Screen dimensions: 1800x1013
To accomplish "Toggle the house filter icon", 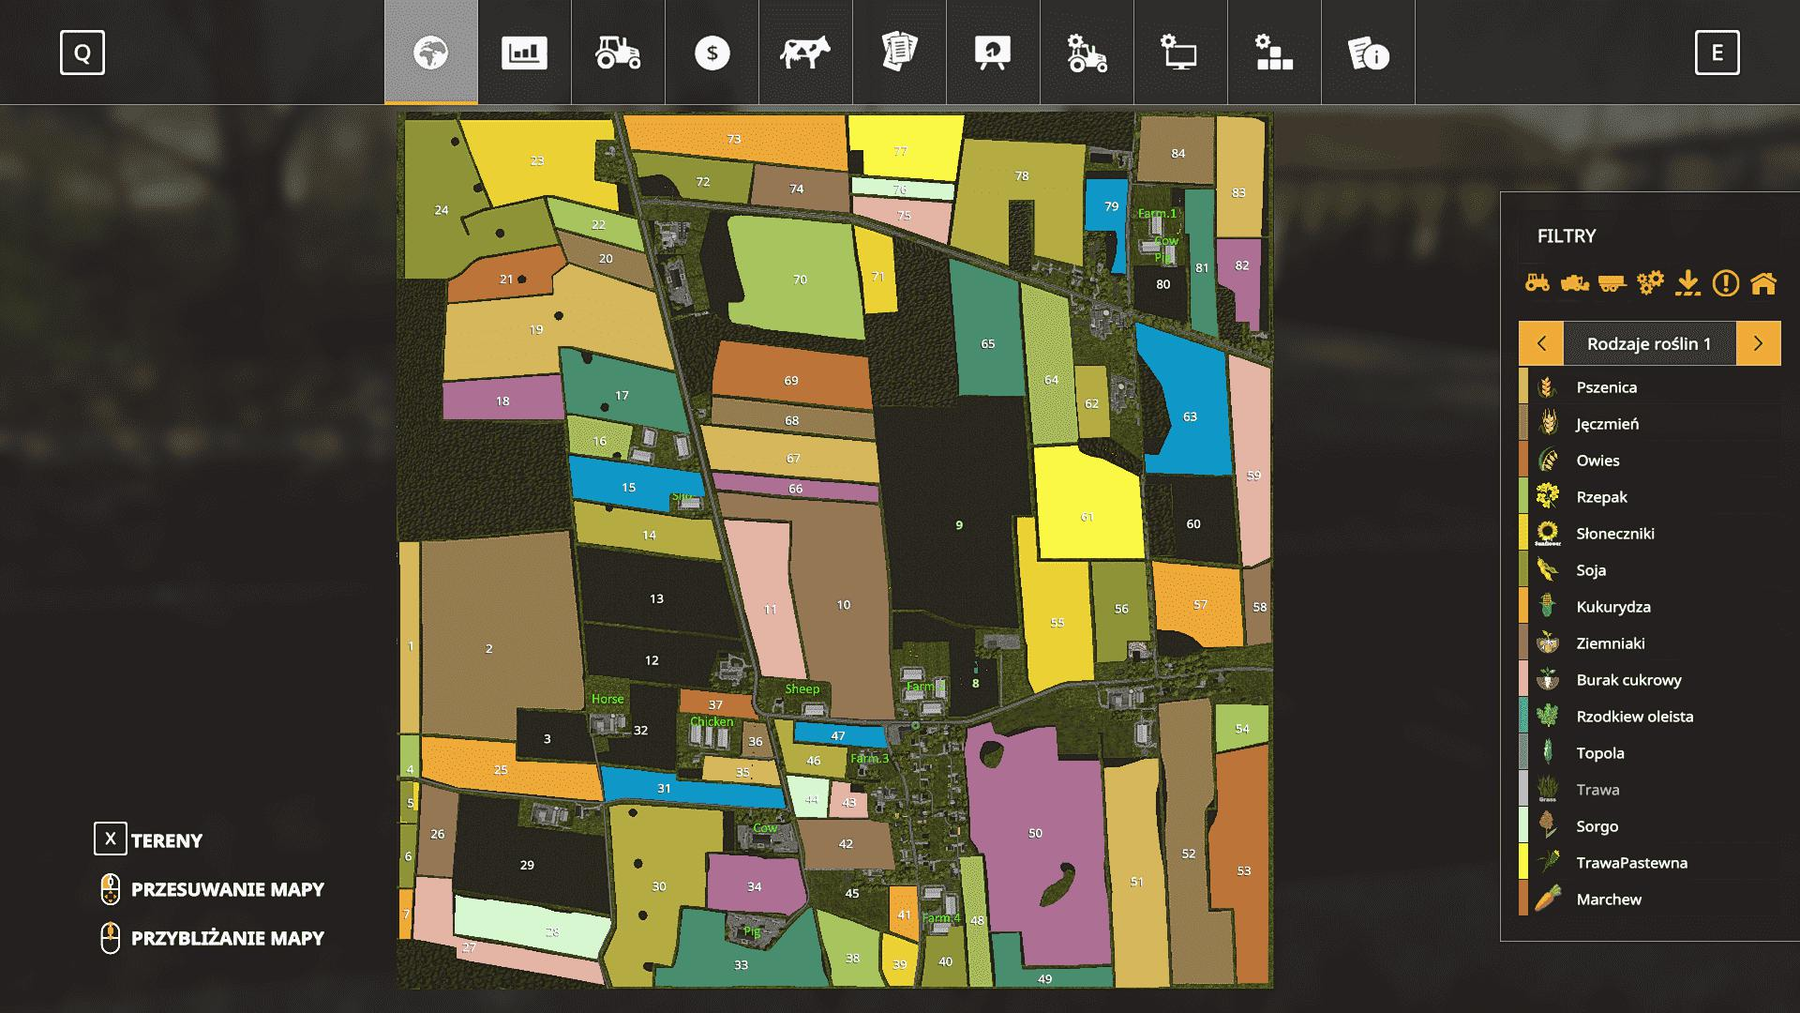I will point(1763,283).
